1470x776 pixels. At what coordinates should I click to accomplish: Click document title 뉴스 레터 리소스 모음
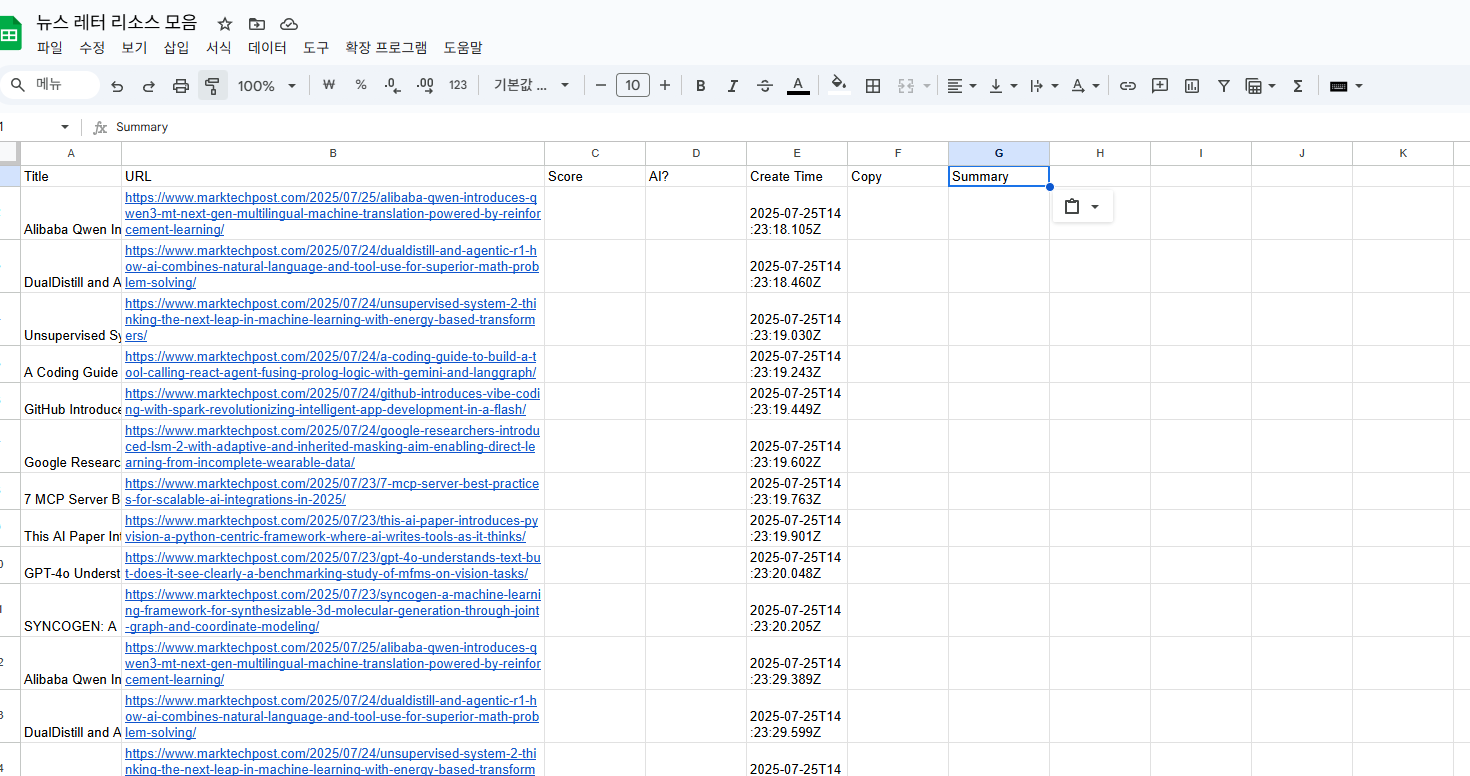pos(117,22)
